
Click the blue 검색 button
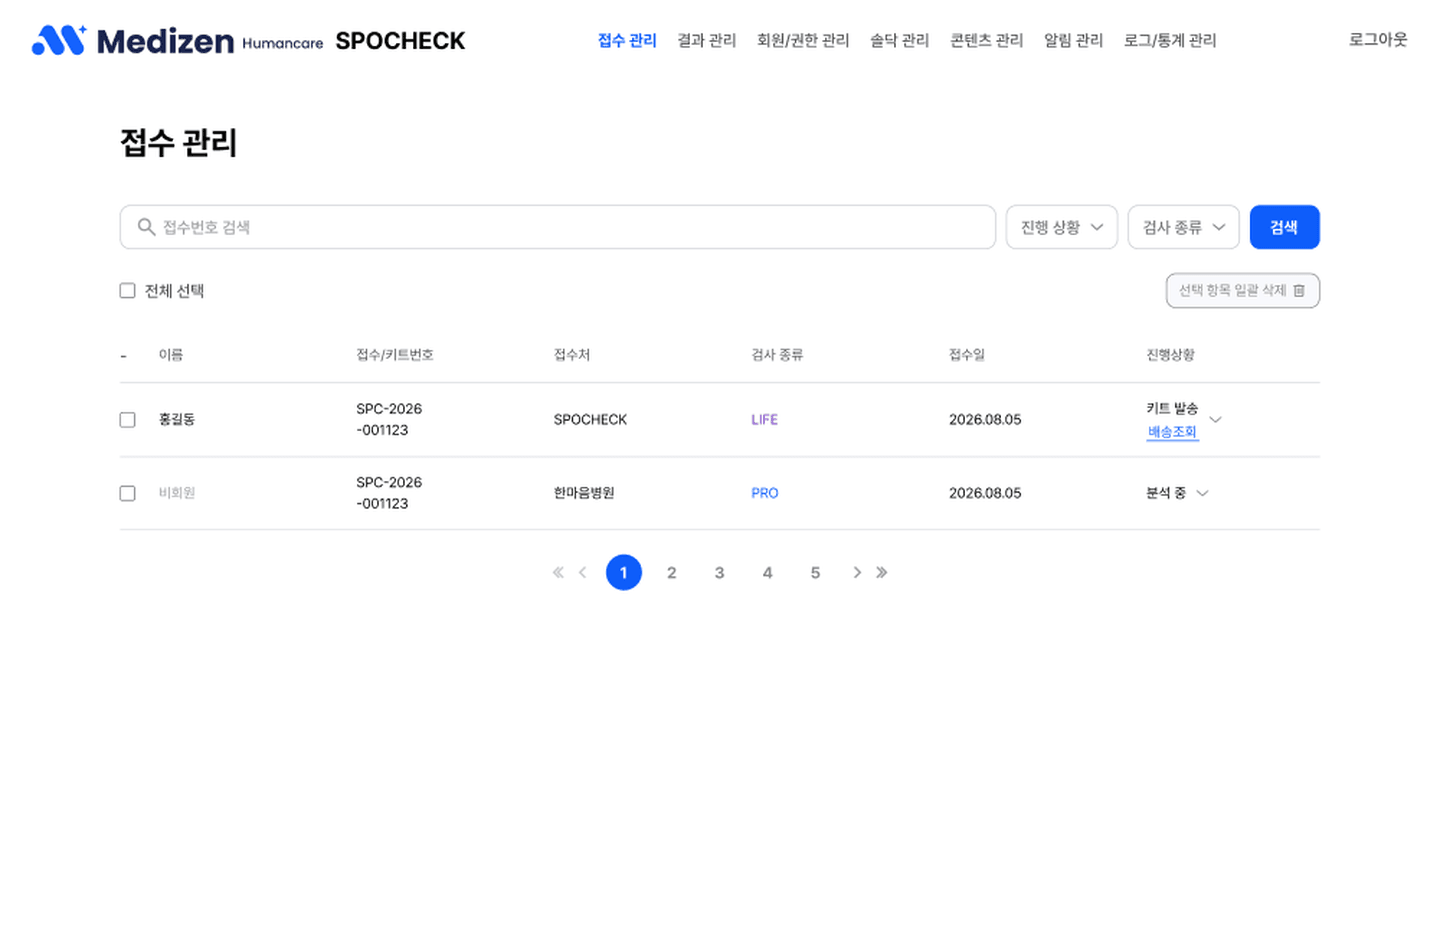pos(1285,227)
